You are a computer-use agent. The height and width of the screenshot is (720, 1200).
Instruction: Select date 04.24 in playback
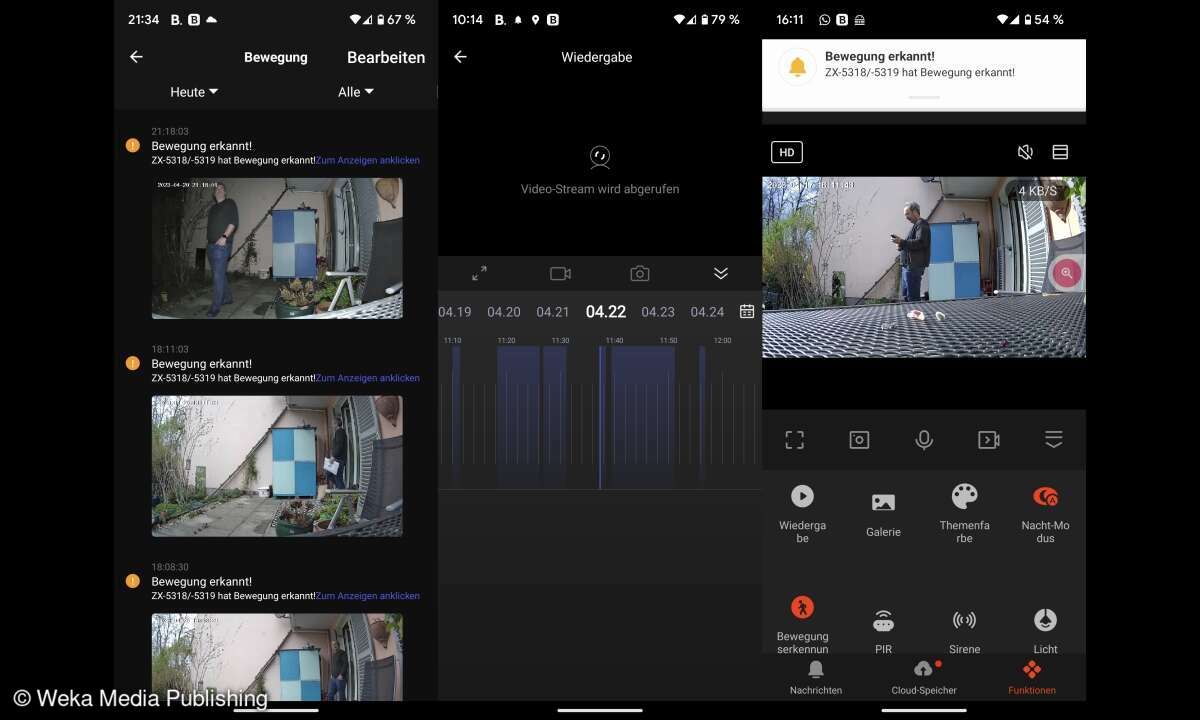click(x=707, y=312)
